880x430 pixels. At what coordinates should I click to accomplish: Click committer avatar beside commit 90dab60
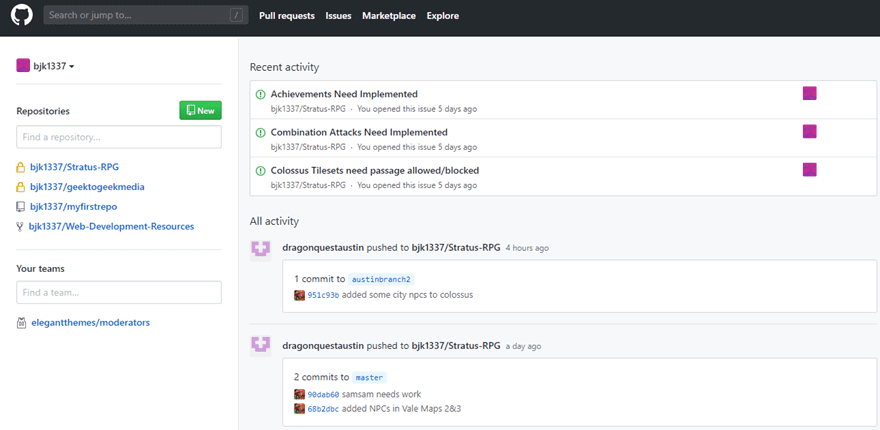click(x=300, y=394)
